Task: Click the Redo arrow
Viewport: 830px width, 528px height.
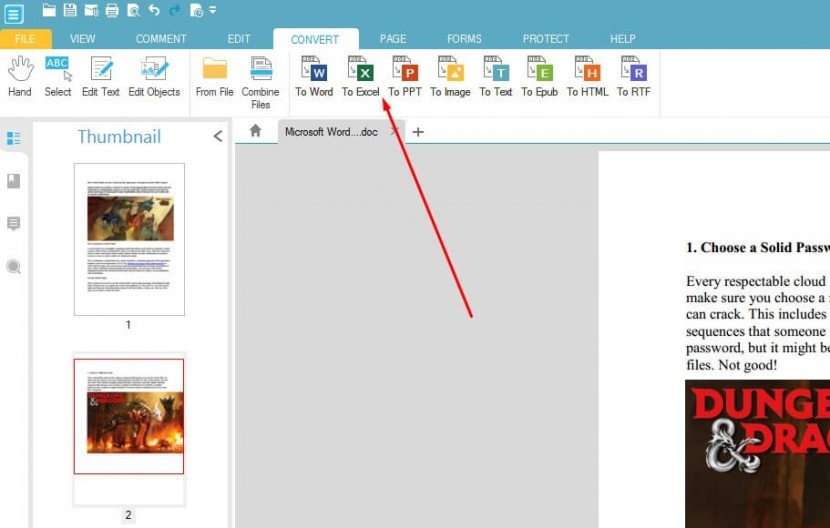Action: click(x=175, y=10)
